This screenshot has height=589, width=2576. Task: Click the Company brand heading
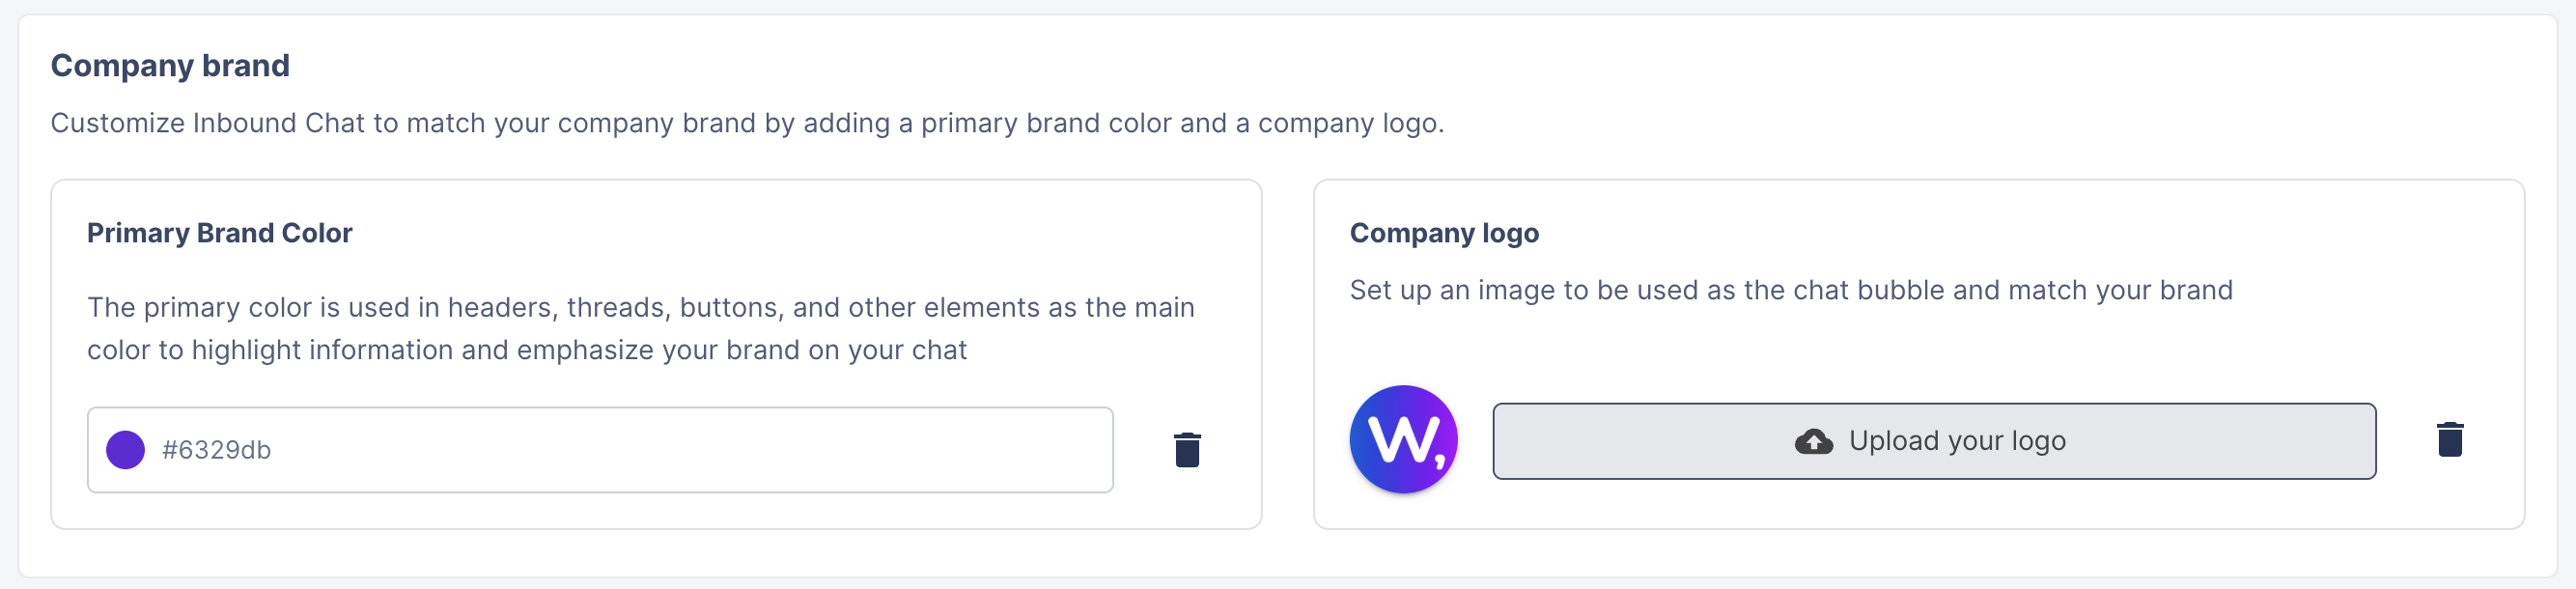click(x=170, y=65)
